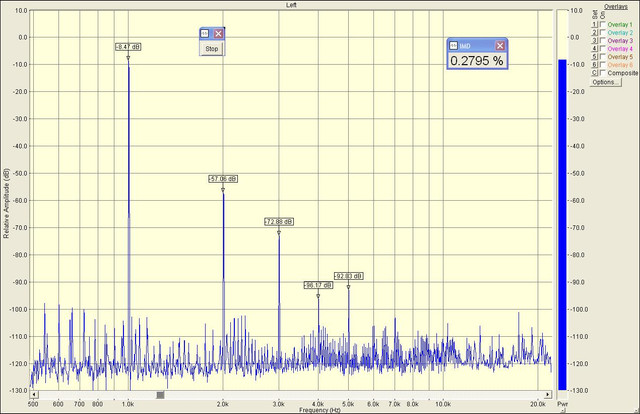Click the Set 1 overlay button
Viewport: 640px width, 414px height.
(595, 24)
